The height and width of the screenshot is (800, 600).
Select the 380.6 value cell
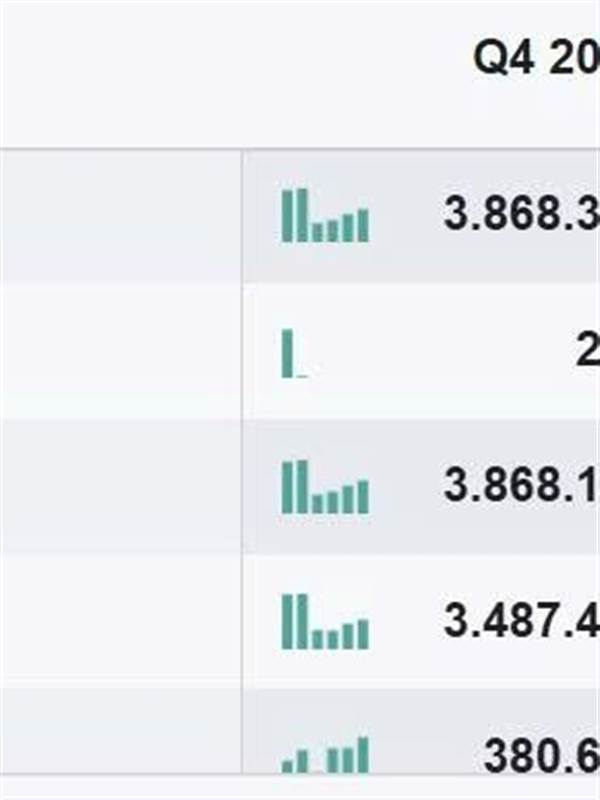(x=541, y=755)
